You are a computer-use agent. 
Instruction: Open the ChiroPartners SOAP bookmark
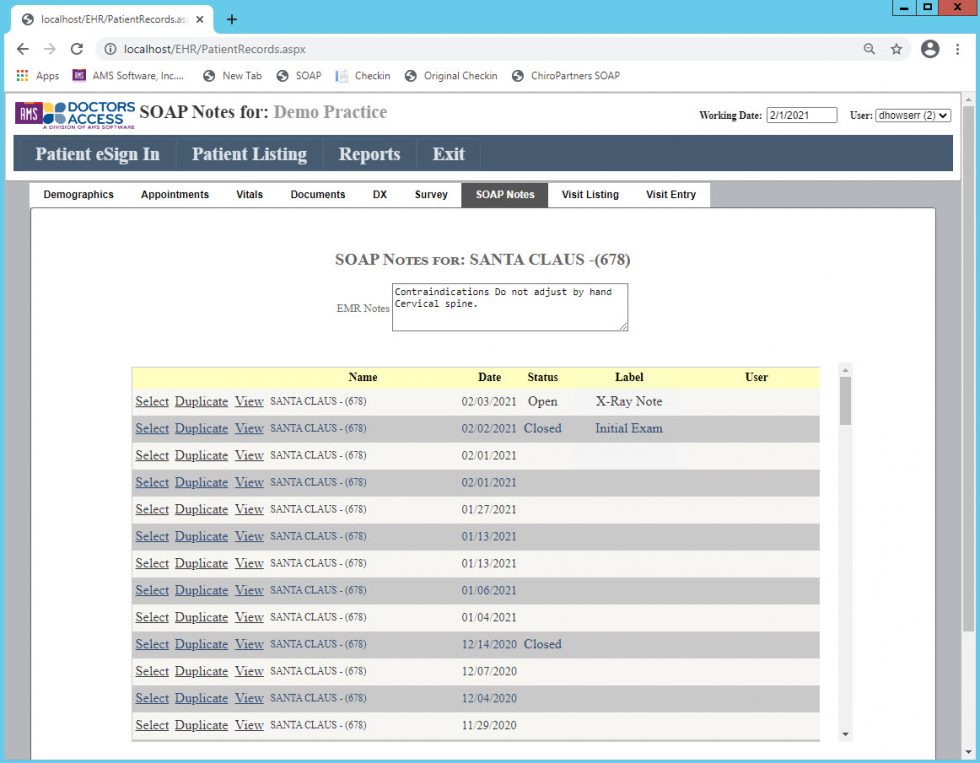coord(566,76)
